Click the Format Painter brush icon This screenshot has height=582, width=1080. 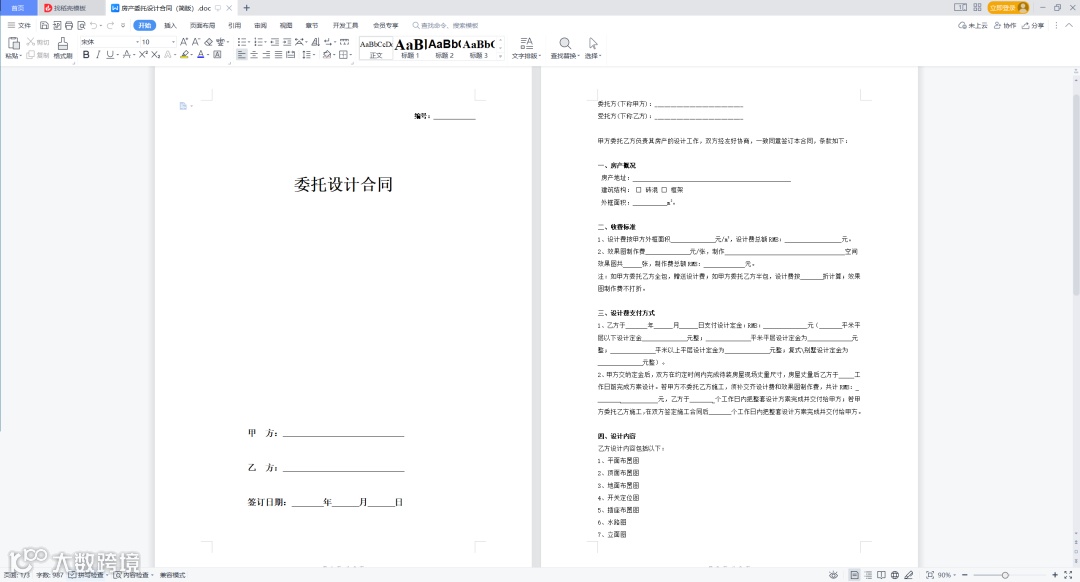tap(63, 44)
